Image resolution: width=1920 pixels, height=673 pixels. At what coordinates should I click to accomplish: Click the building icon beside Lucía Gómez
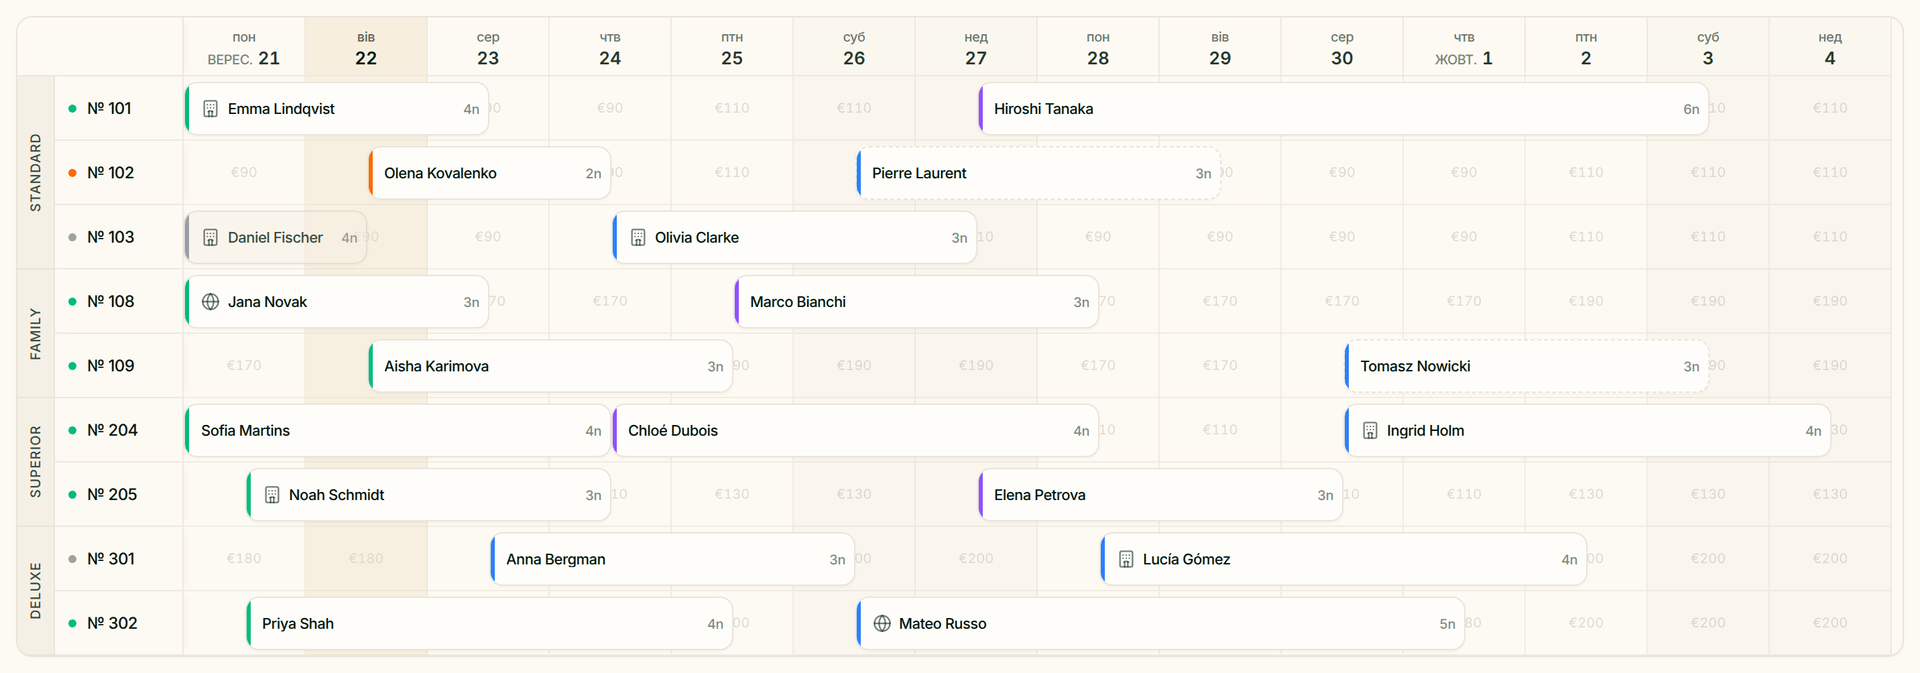1126,559
